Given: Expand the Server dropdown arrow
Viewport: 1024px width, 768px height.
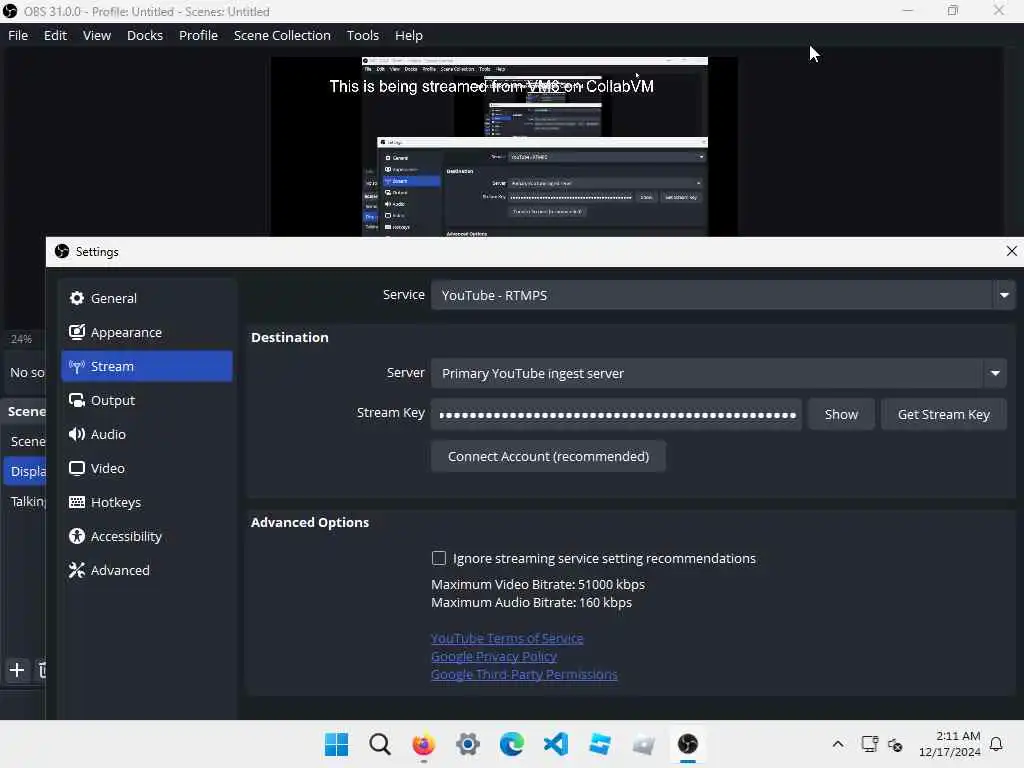Looking at the screenshot, I should [x=995, y=374].
